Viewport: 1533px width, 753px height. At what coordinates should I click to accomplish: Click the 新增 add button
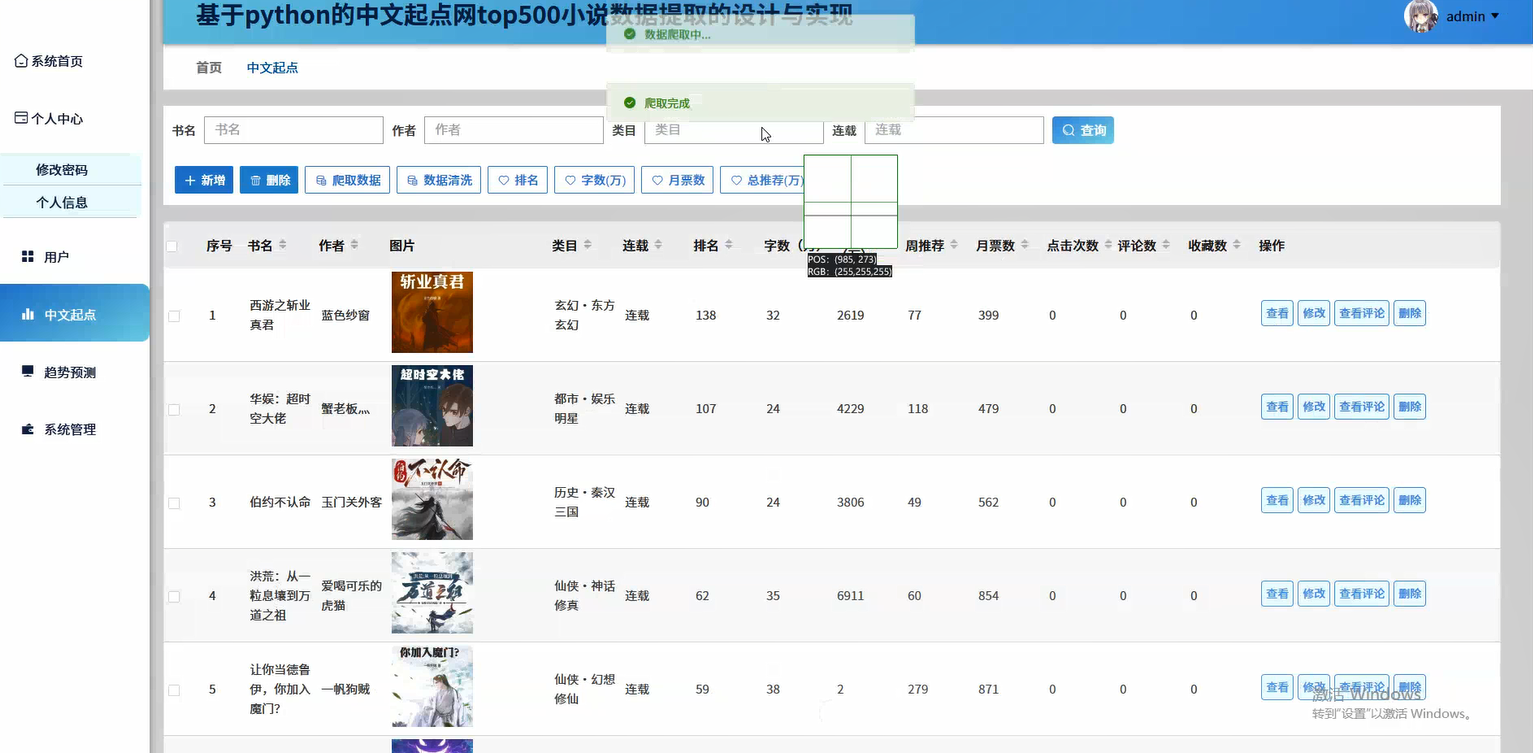point(204,180)
